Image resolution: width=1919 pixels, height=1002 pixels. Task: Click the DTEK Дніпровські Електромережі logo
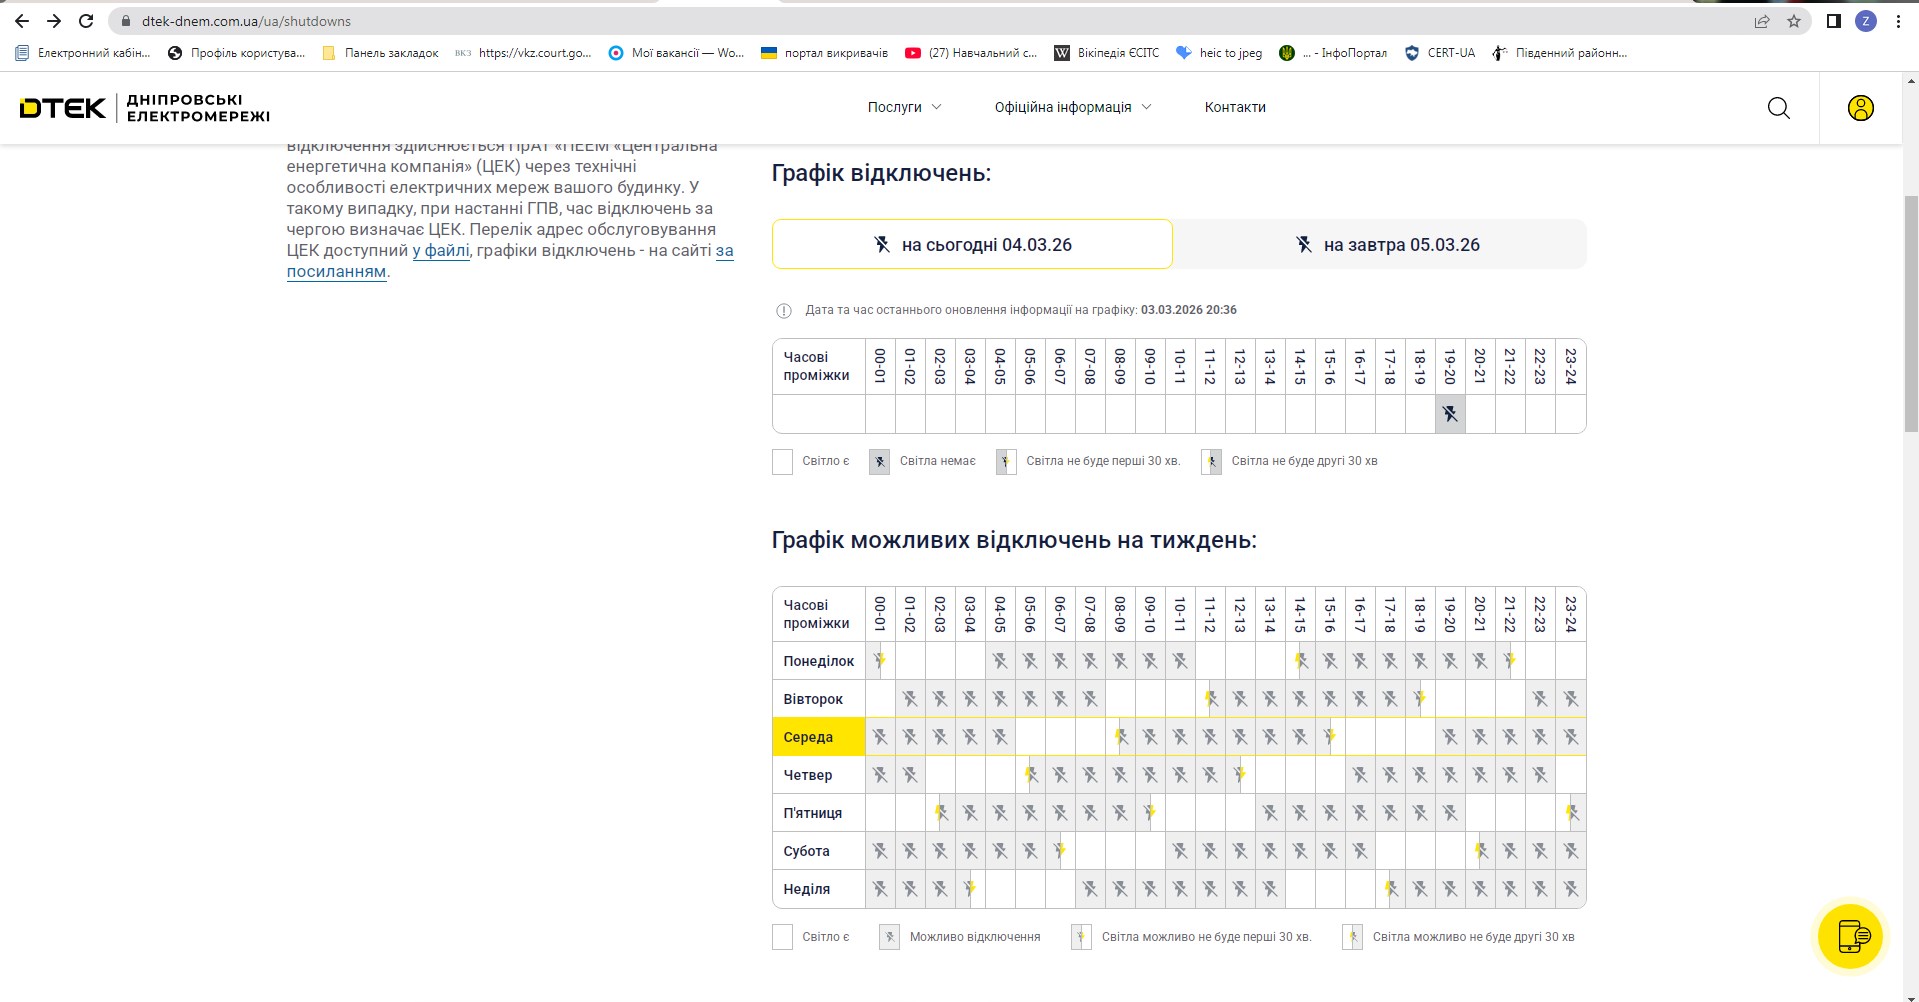pyautogui.click(x=145, y=108)
